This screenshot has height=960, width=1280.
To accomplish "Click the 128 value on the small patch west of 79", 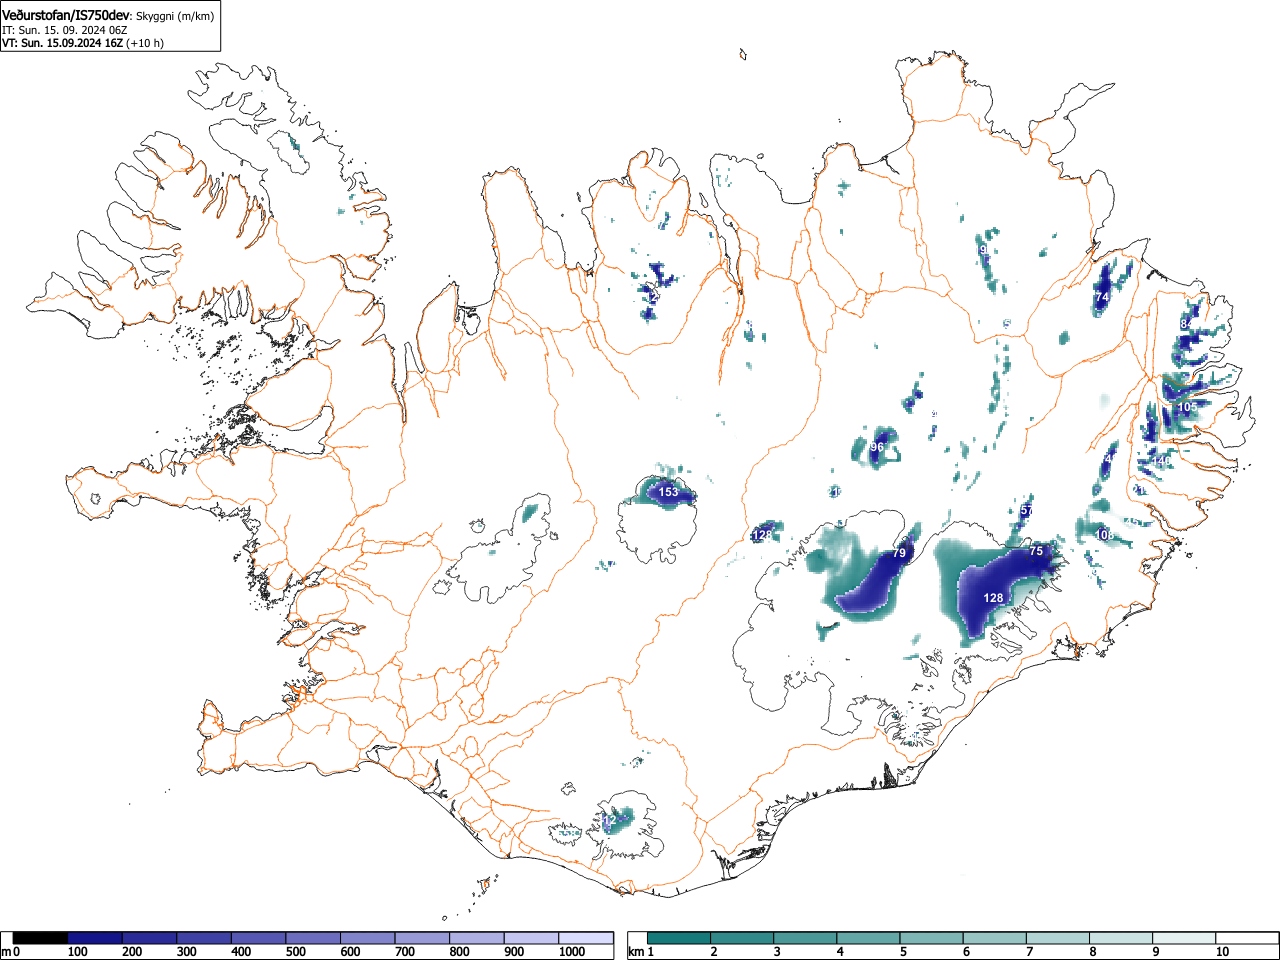I will click(x=762, y=535).
